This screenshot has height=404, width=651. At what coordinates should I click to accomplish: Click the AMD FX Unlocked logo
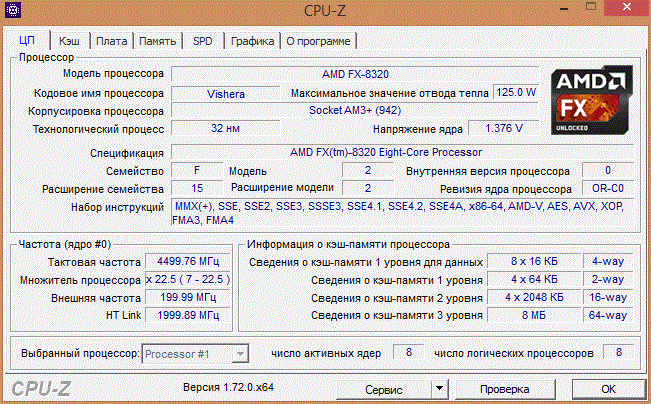tap(592, 100)
